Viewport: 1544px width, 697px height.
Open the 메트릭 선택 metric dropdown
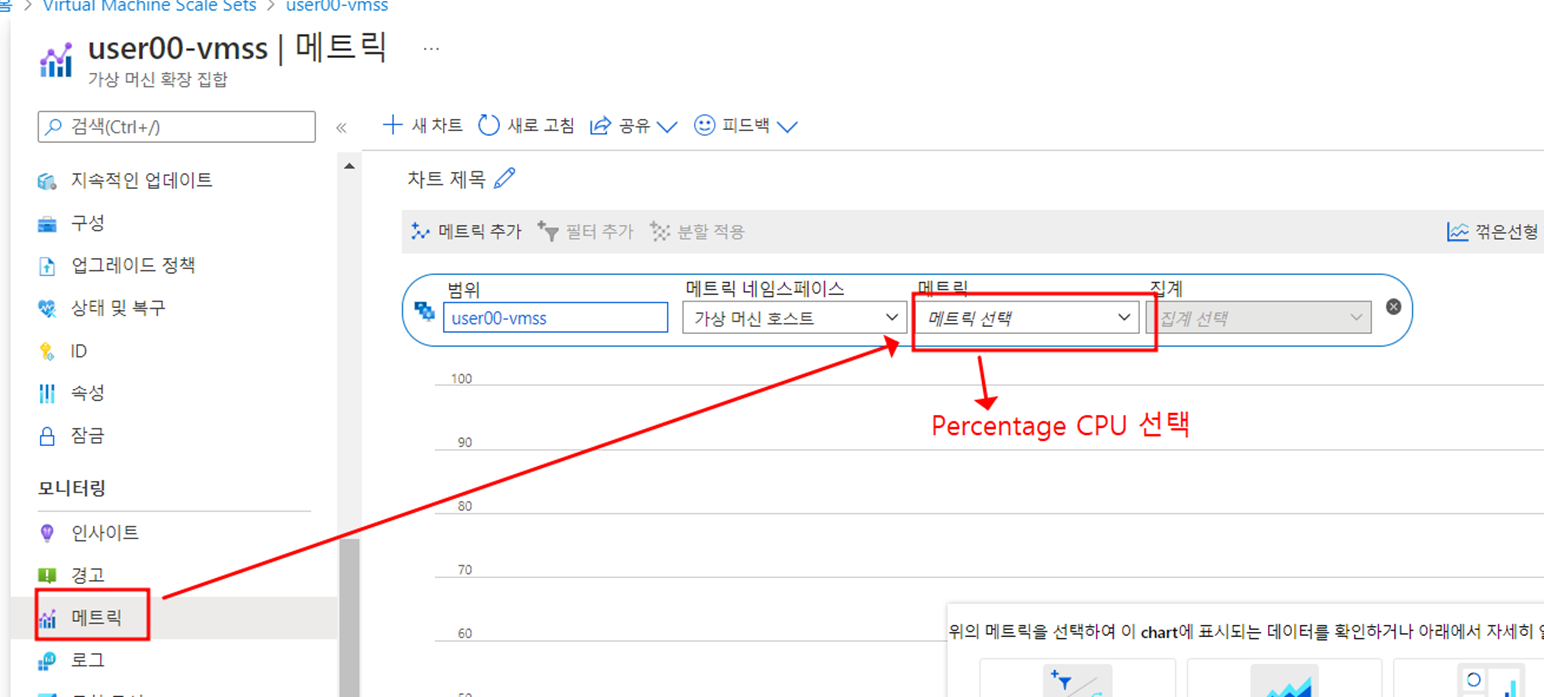tap(1025, 318)
